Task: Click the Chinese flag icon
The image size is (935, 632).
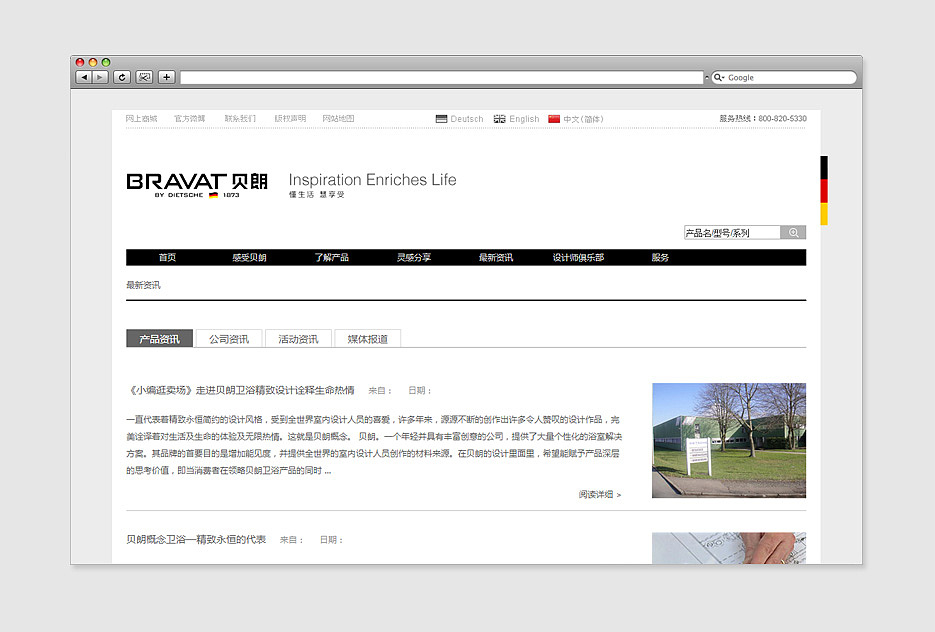Action: (x=554, y=119)
